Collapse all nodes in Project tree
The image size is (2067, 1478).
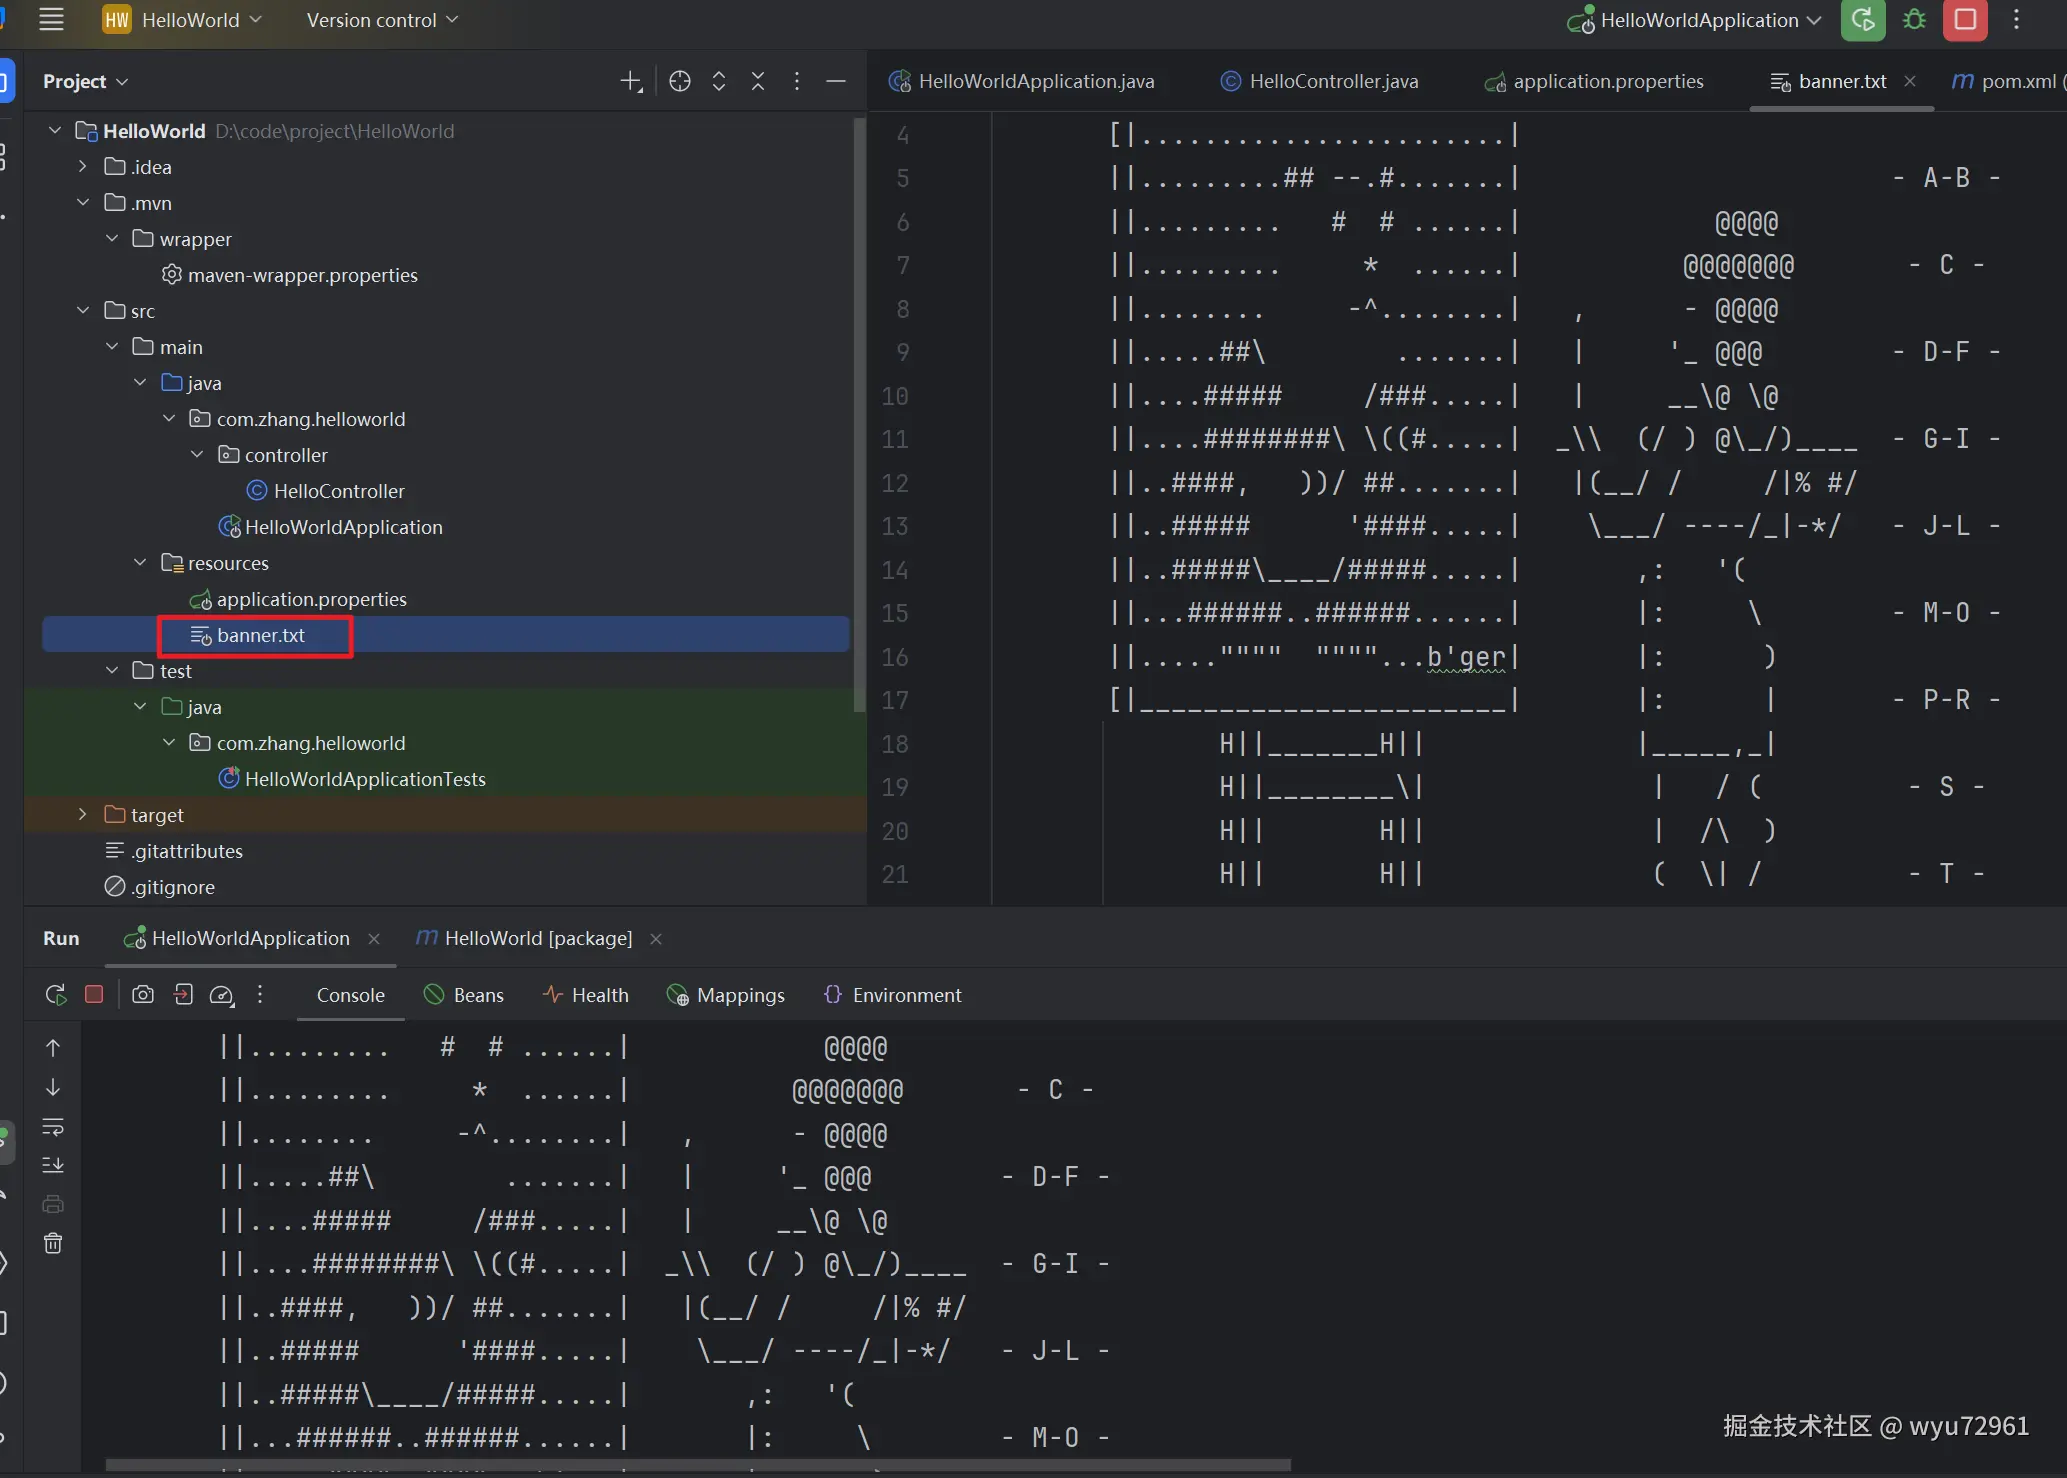point(758,82)
